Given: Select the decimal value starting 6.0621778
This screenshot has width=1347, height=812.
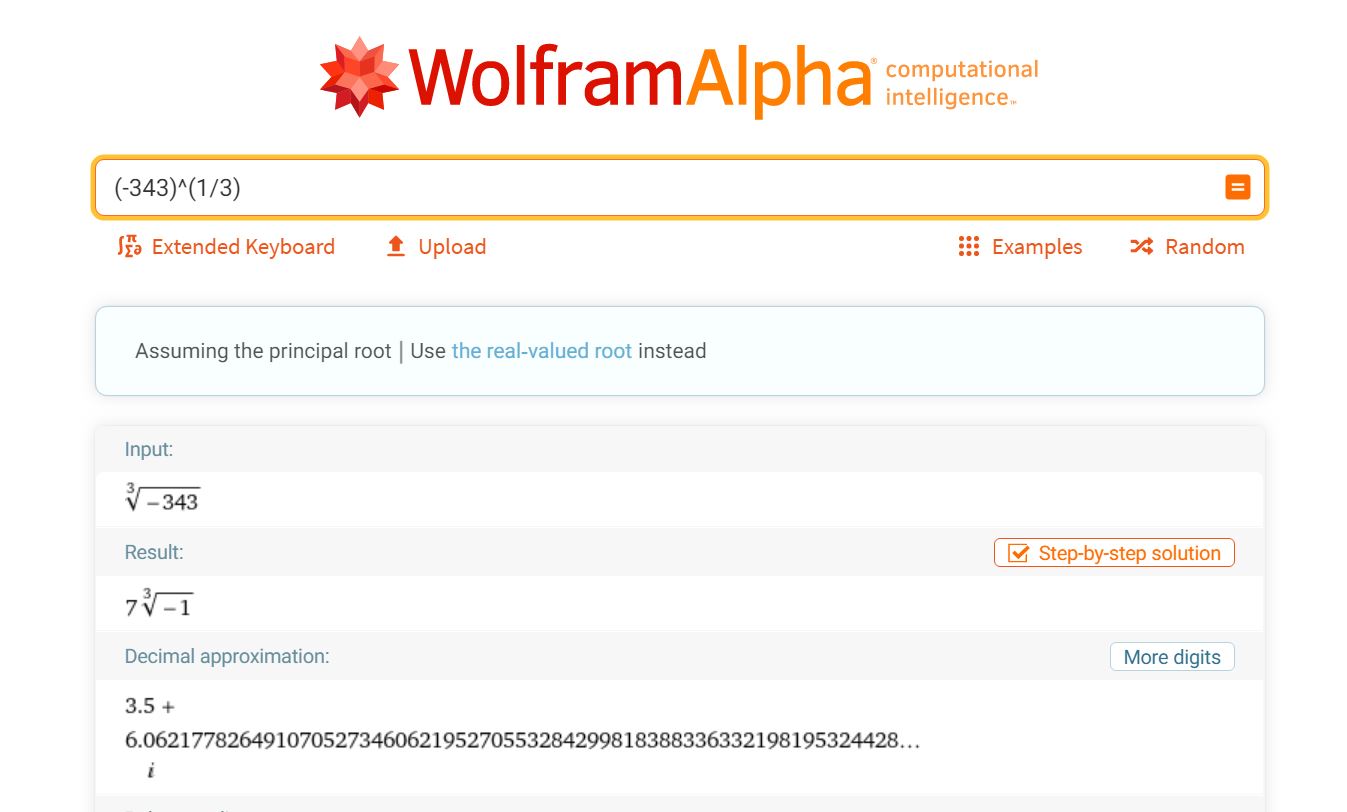Looking at the screenshot, I should pyautogui.click(x=522, y=741).
